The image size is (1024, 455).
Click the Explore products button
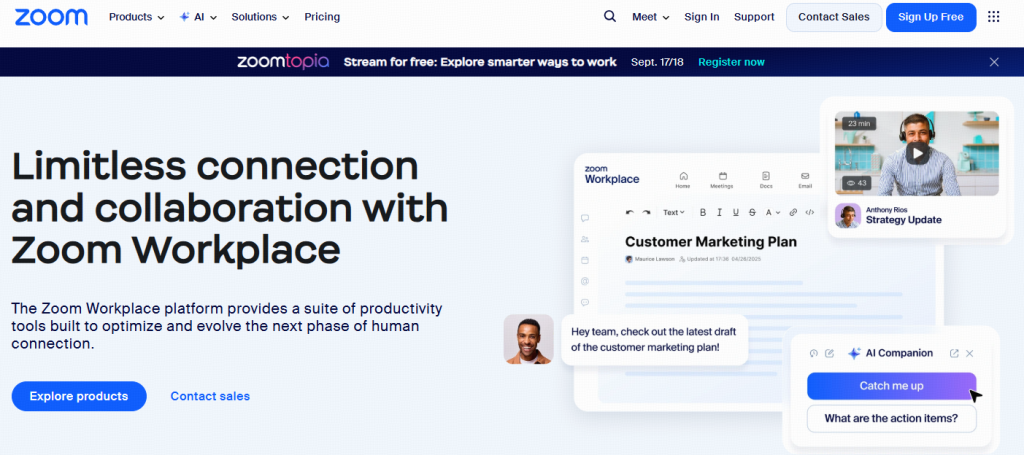point(79,396)
